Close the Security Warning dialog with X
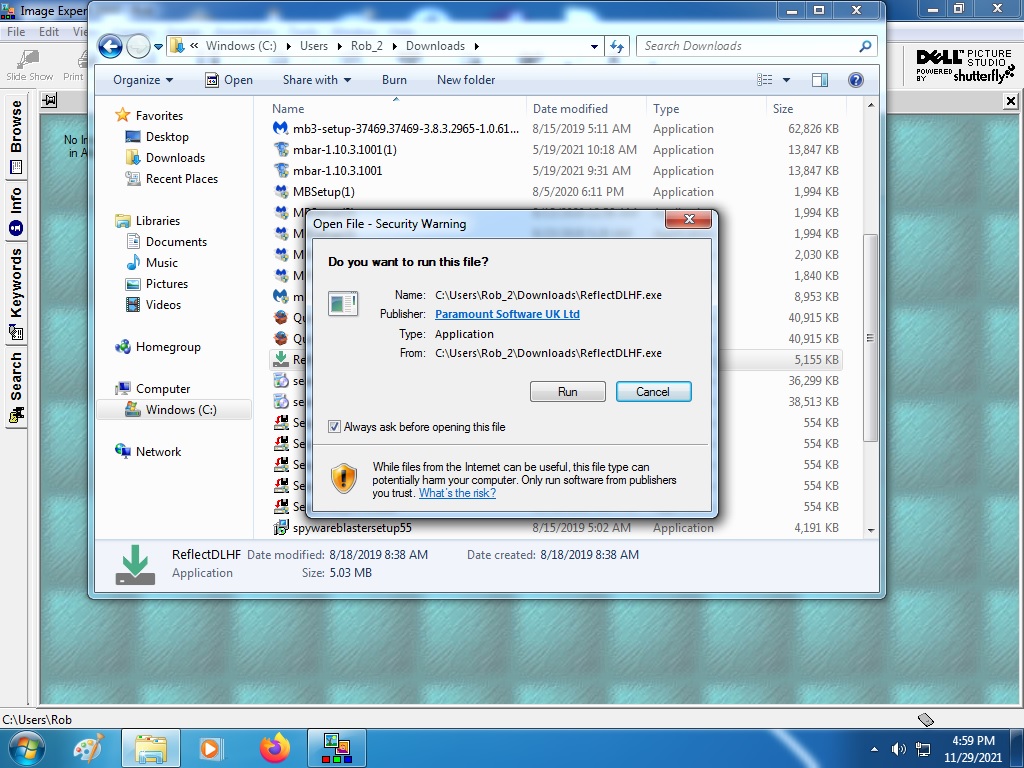 (x=688, y=219)
